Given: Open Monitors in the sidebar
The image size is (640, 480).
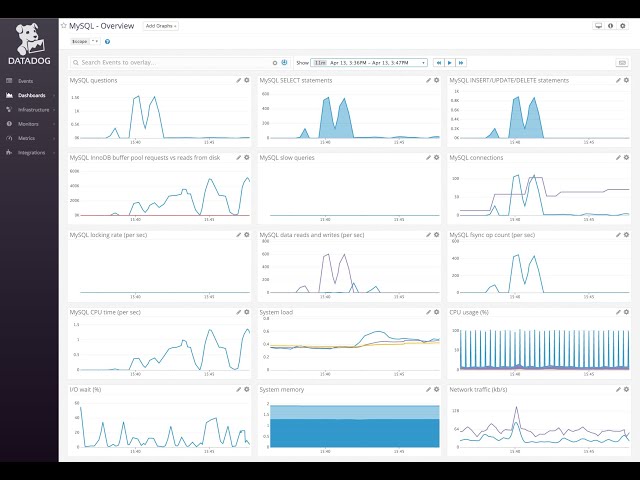Looking at the screenshot, I should (28, 124).
